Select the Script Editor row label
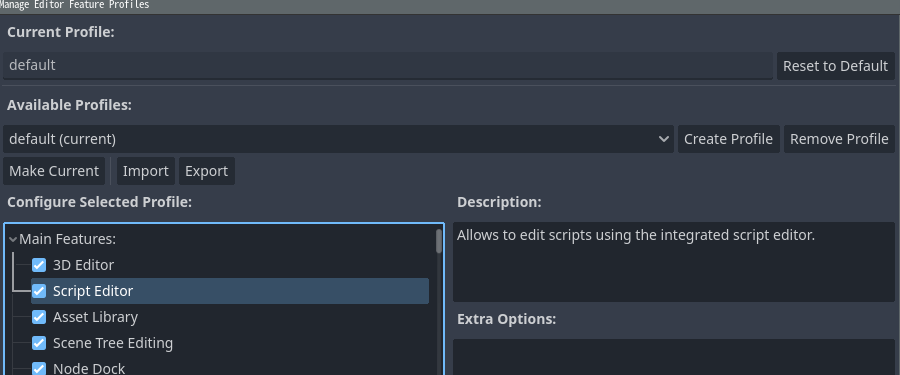900x375 pixels. (x=93, y=291)
